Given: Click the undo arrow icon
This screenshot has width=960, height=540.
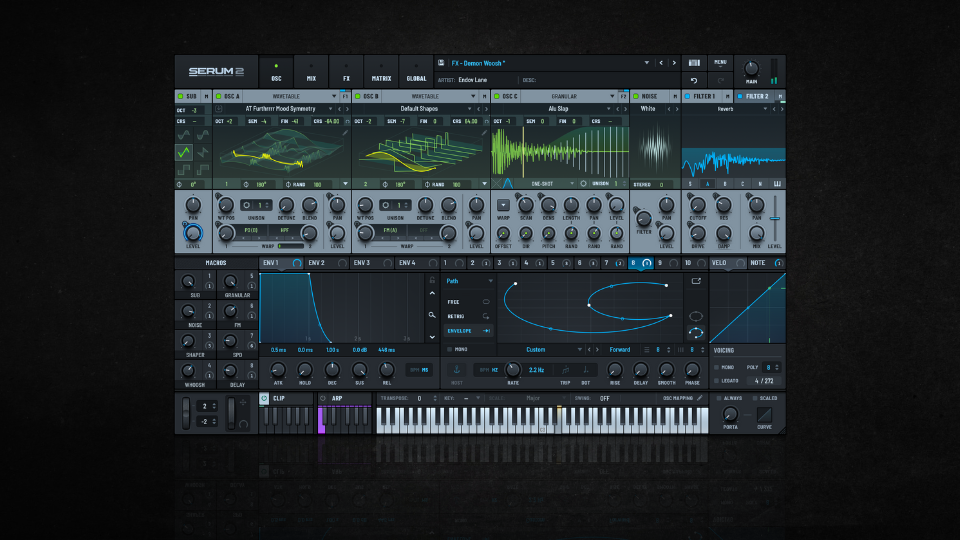Looking at the screenshot, I should [x=694, y=80].
